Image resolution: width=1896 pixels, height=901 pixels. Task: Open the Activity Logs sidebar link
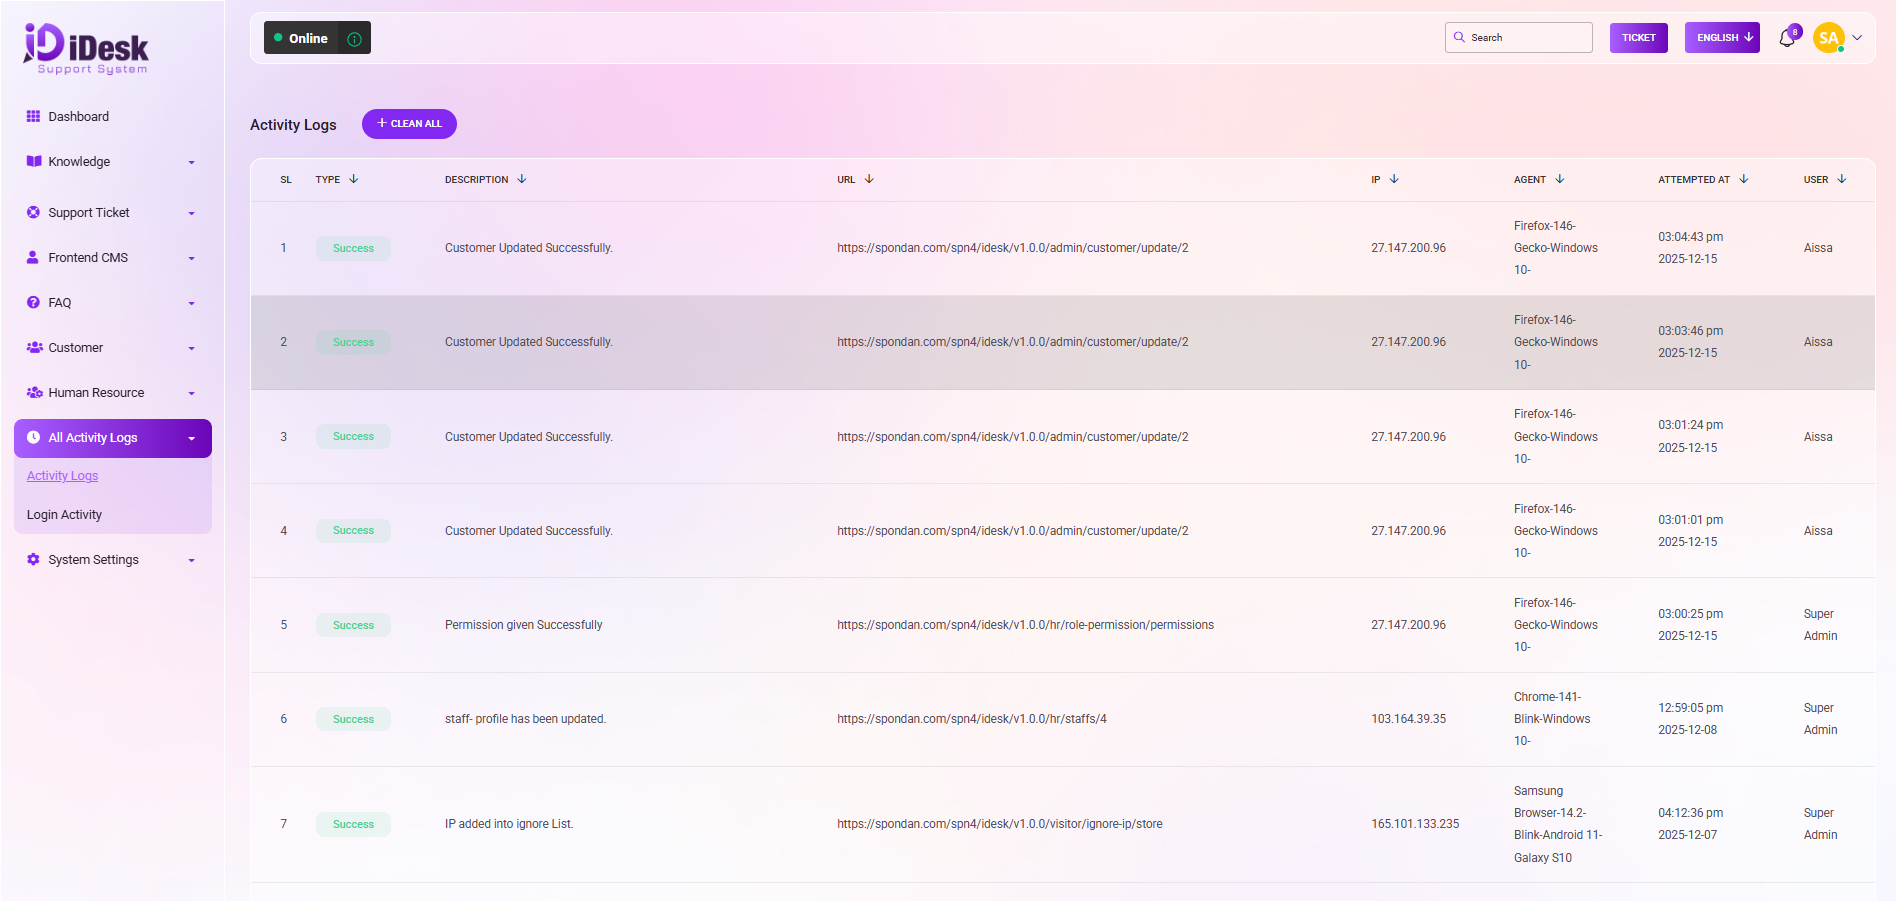[x=62, y=476]
